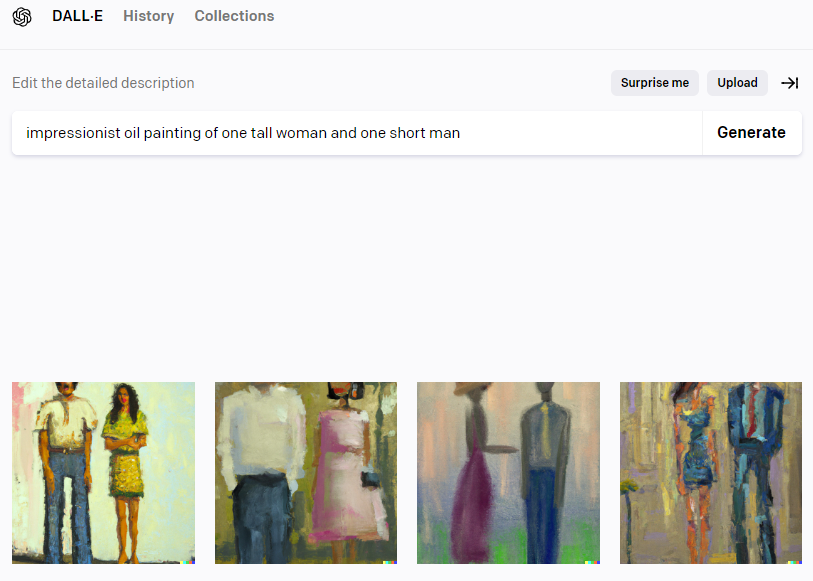The height and width of the screenshot is (581, 813).
Task: Switch to the History tab
Action: (x=148, y=16)
